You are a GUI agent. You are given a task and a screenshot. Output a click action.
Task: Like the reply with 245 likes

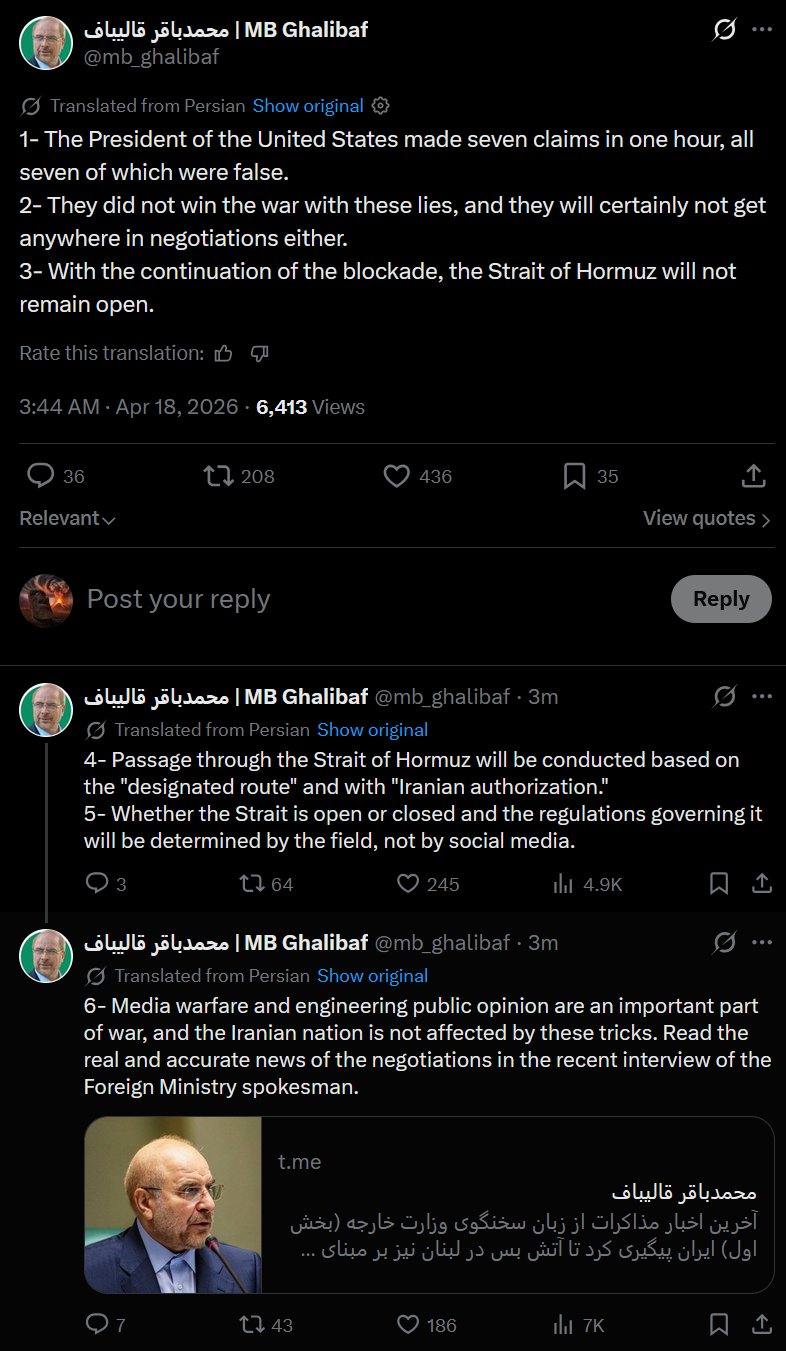[408, 884]
